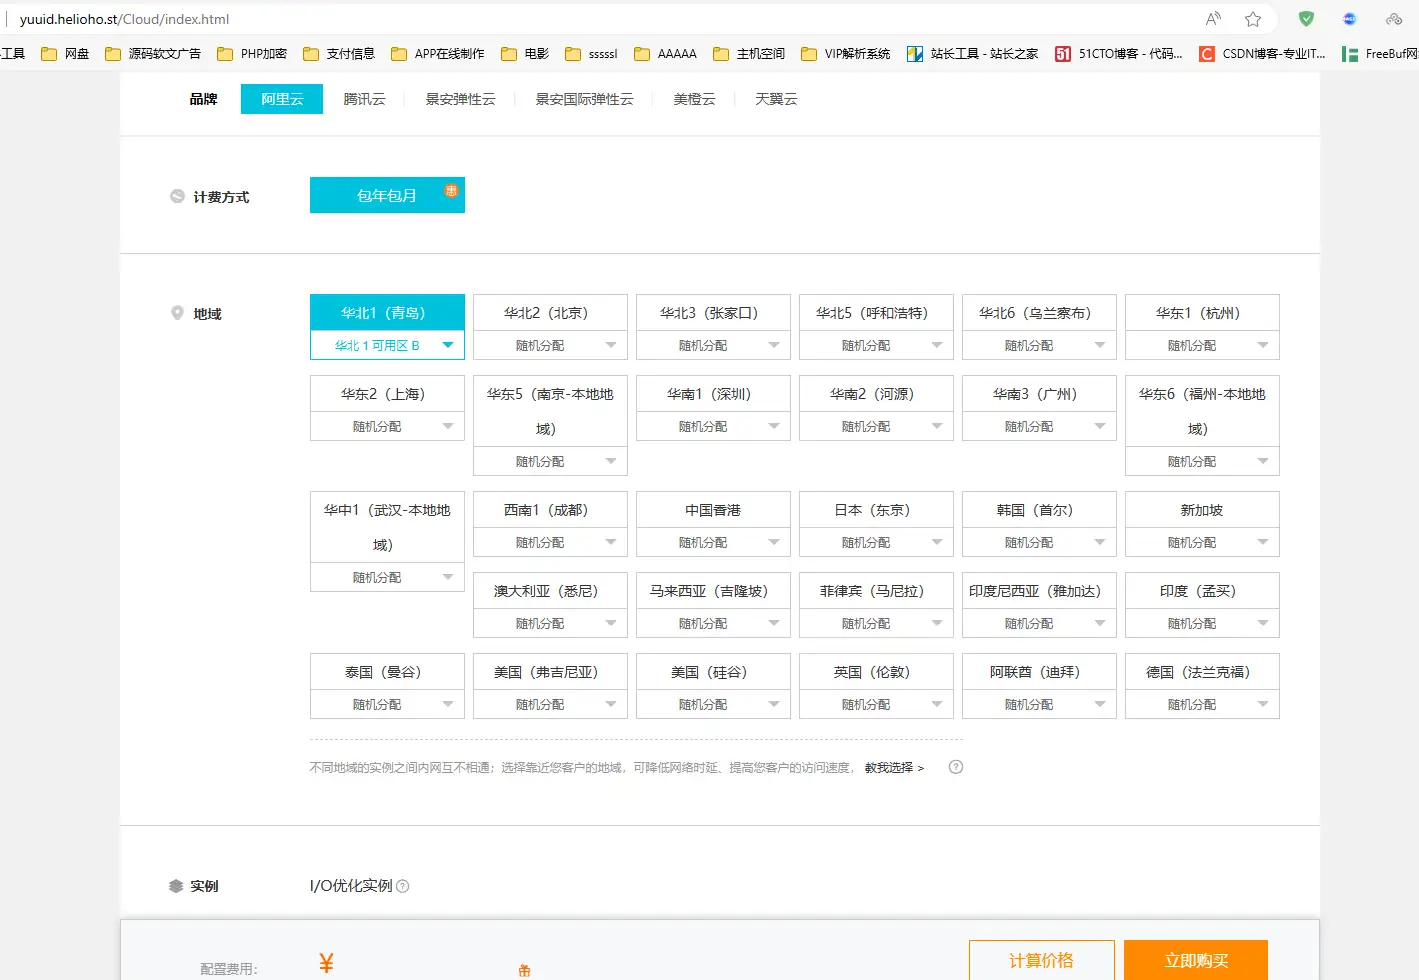
Task: Click the browser address bar URL
Action: click(x=125, y=19)
